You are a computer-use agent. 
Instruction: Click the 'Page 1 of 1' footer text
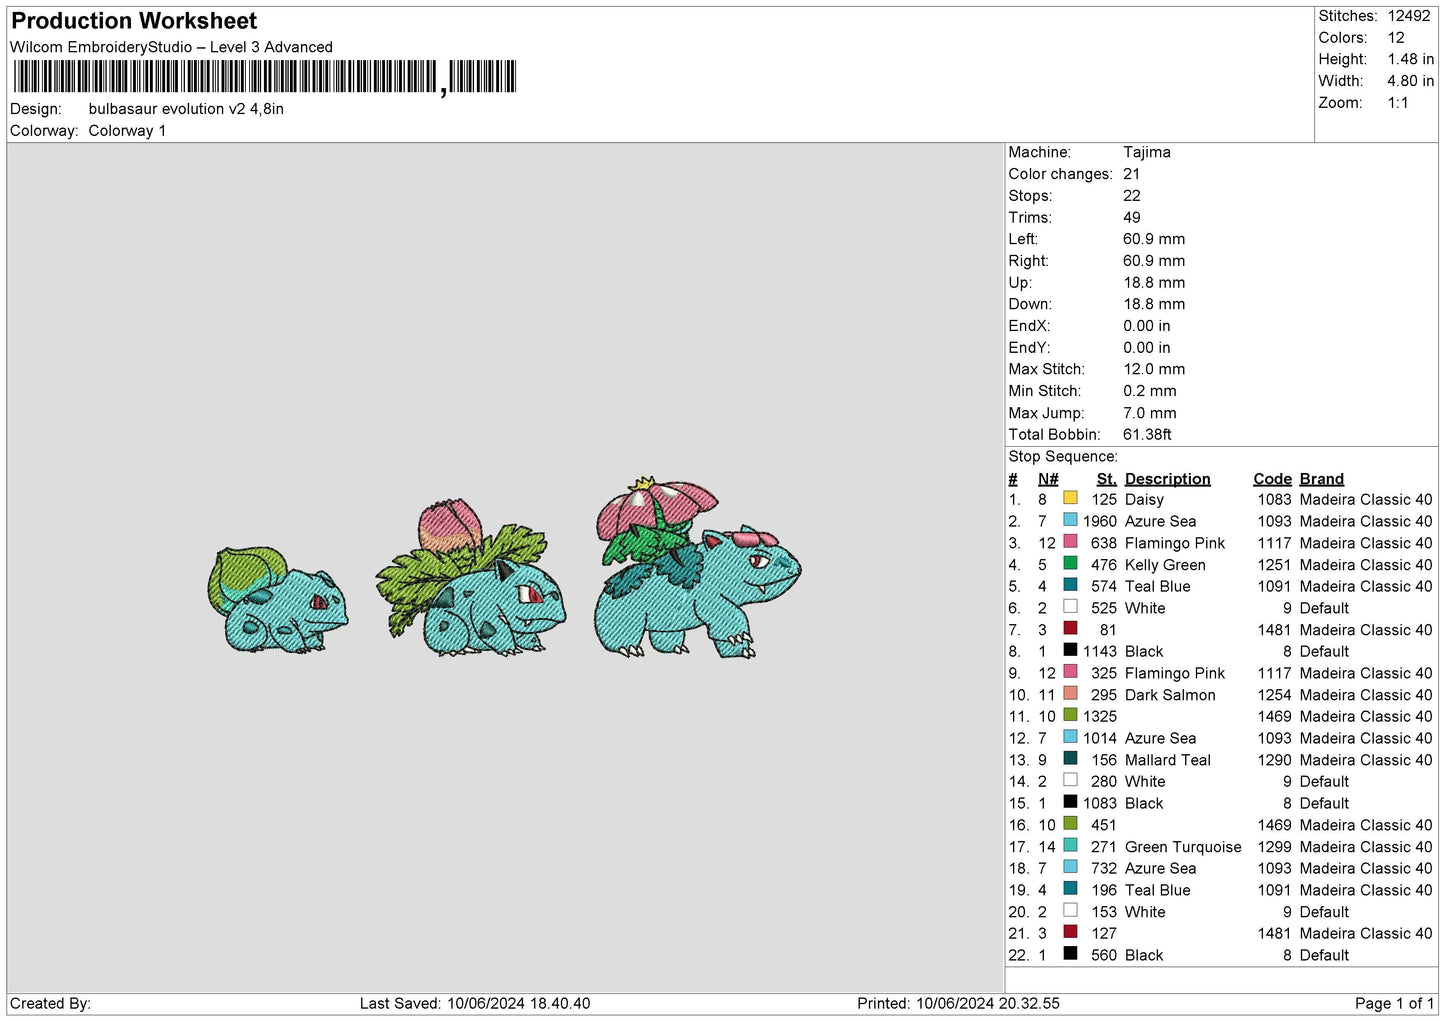1394,1003
